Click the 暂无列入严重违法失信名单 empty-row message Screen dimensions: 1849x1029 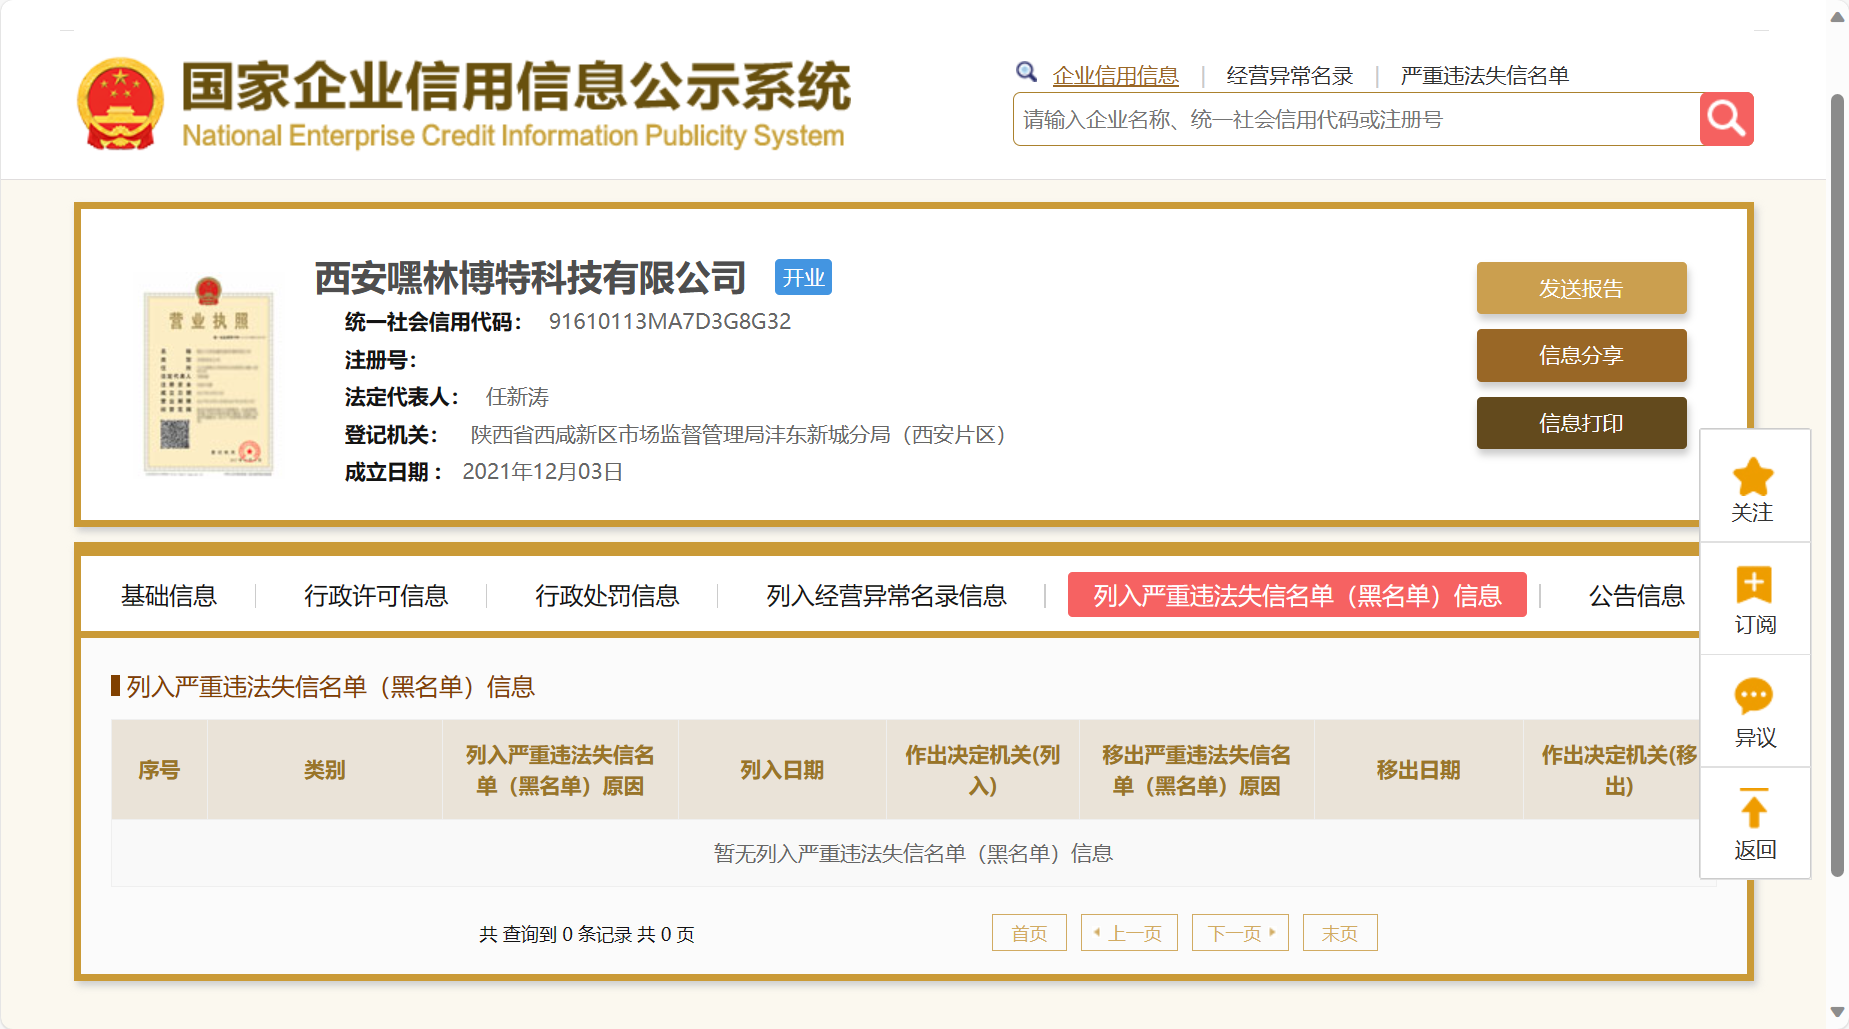[913, 853]
